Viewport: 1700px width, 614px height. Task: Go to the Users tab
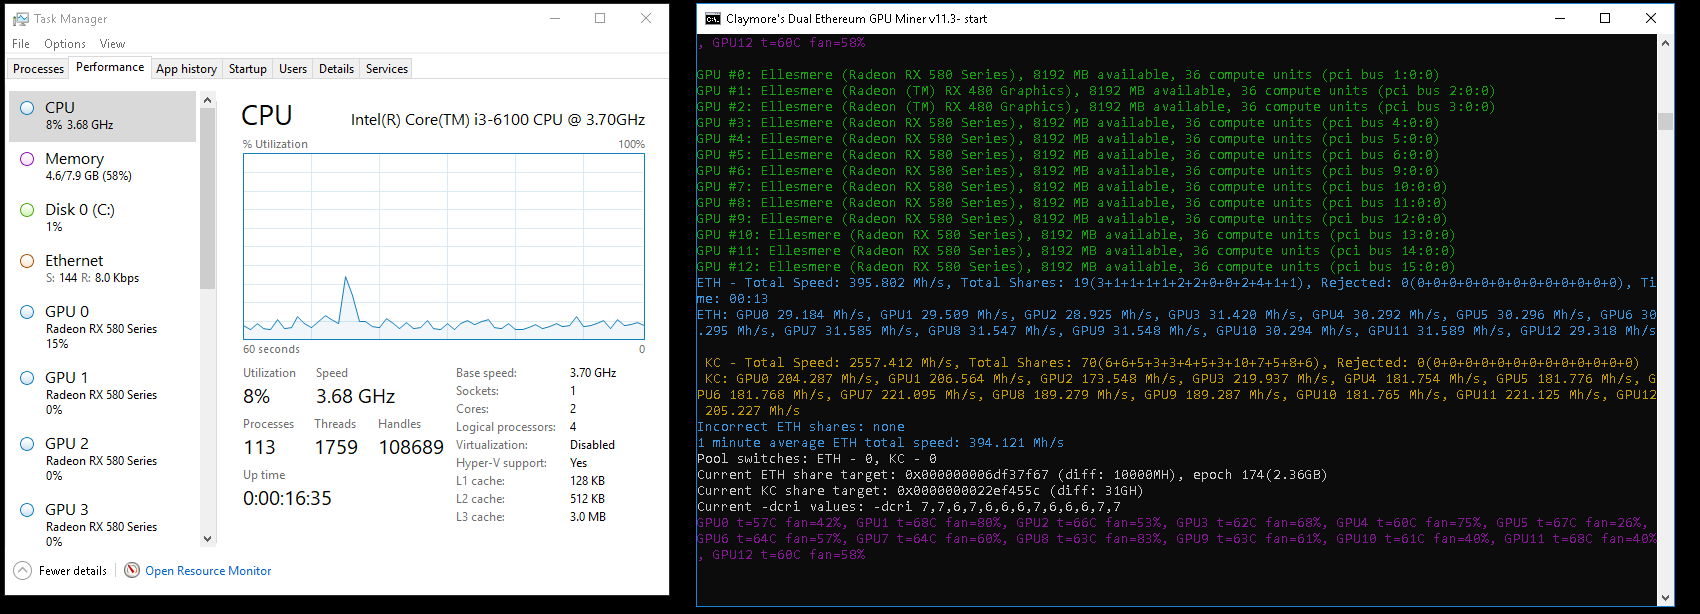click(293, 69)
